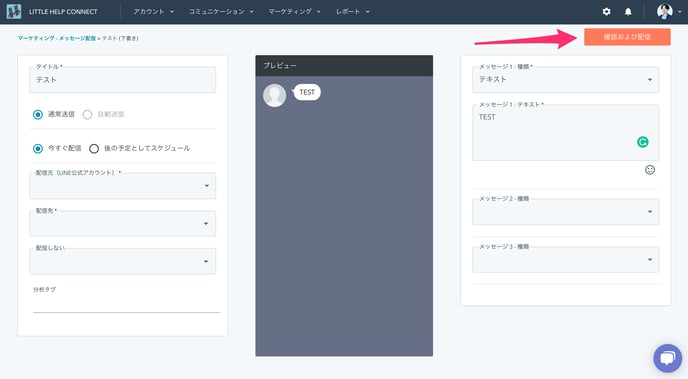
Task: Open the emoji picker smiley icon
Action: pos(650,170)
